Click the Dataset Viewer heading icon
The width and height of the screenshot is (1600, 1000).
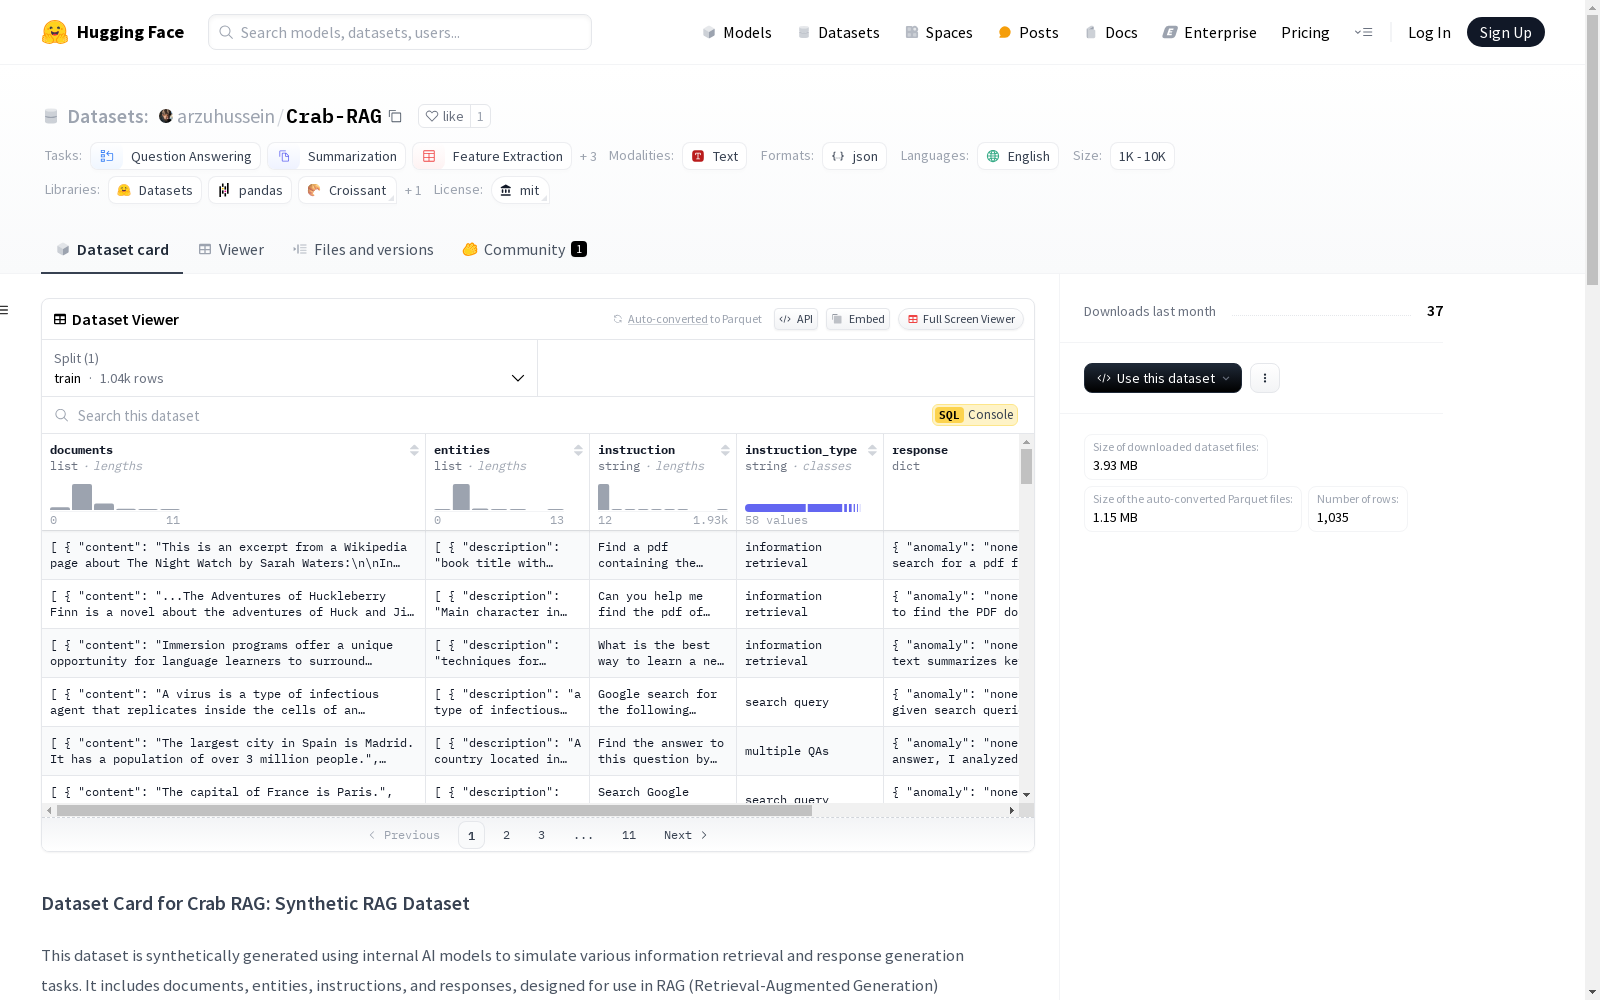click(60, 320)
